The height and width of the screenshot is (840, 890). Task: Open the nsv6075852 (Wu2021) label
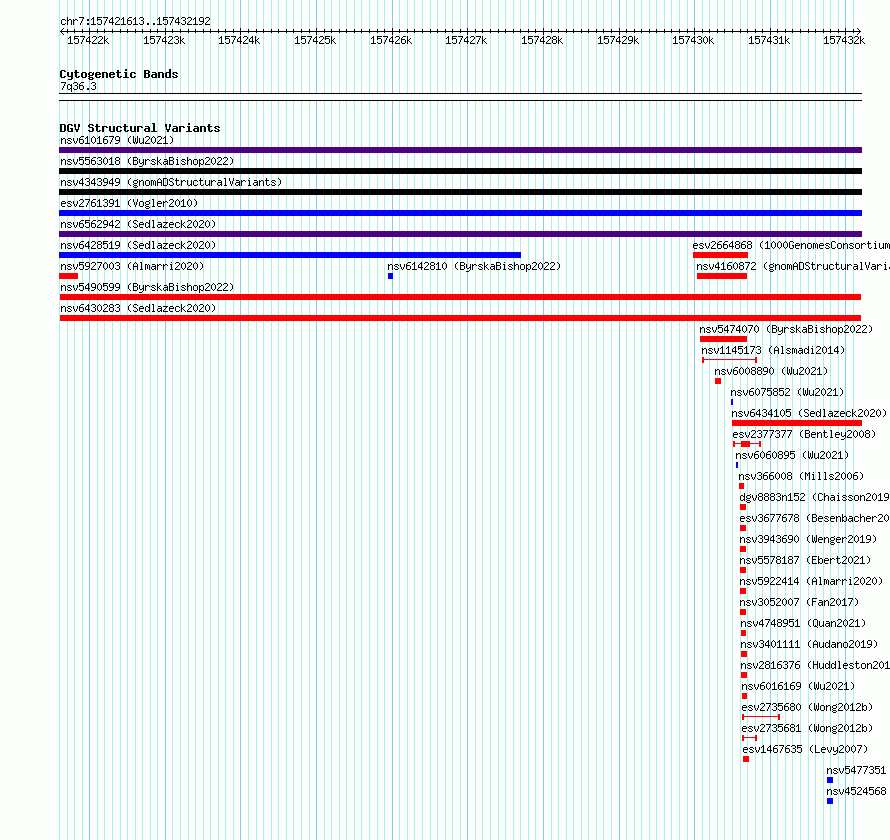[x=787, y=392]
